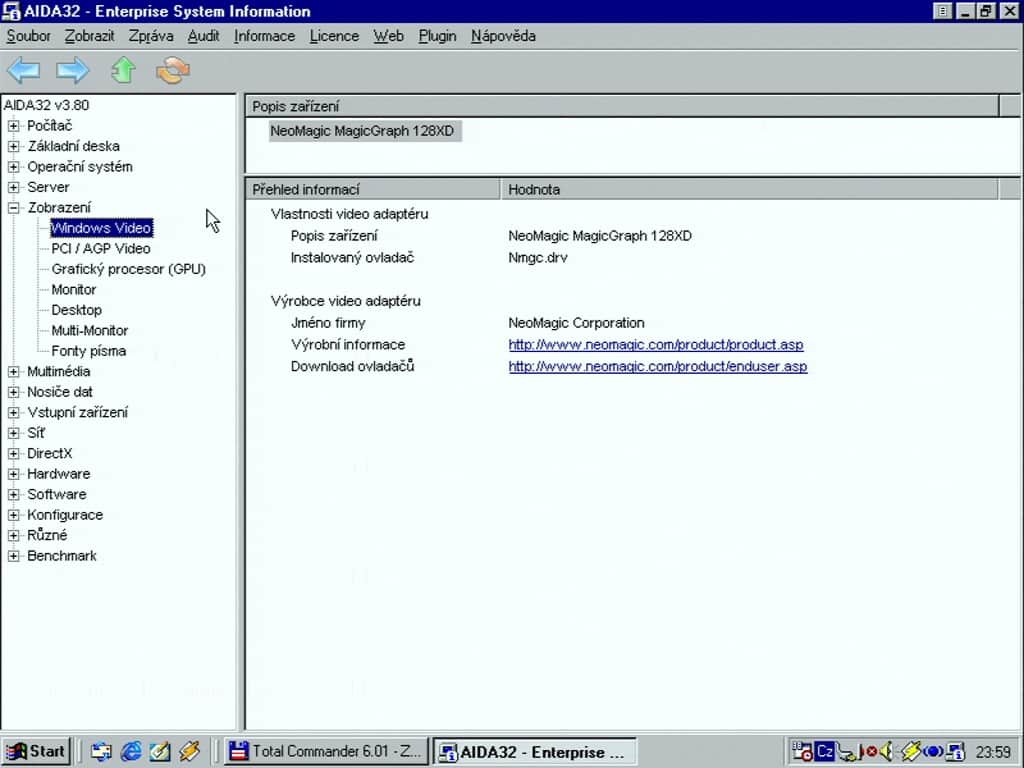Open the Web menu

[389, 36]
